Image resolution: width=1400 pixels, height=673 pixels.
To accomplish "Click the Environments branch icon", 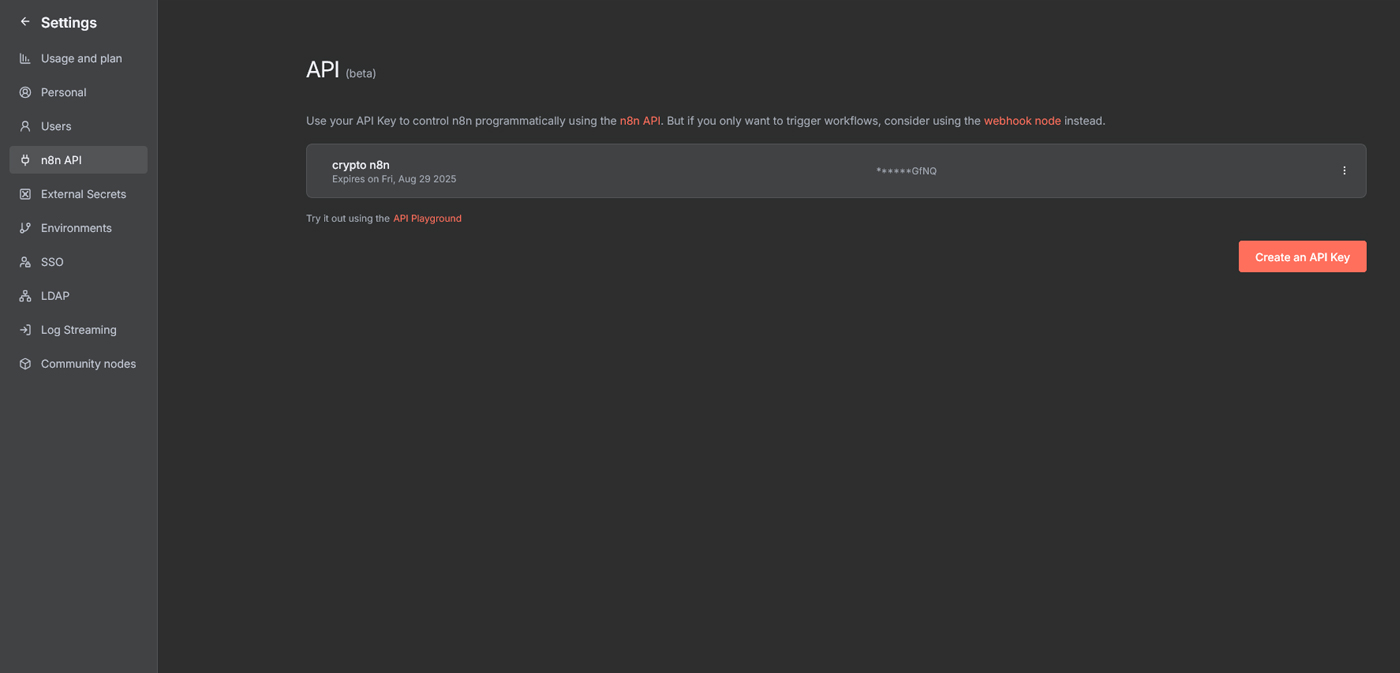I will pyautogui.click(x=25, y=229).
